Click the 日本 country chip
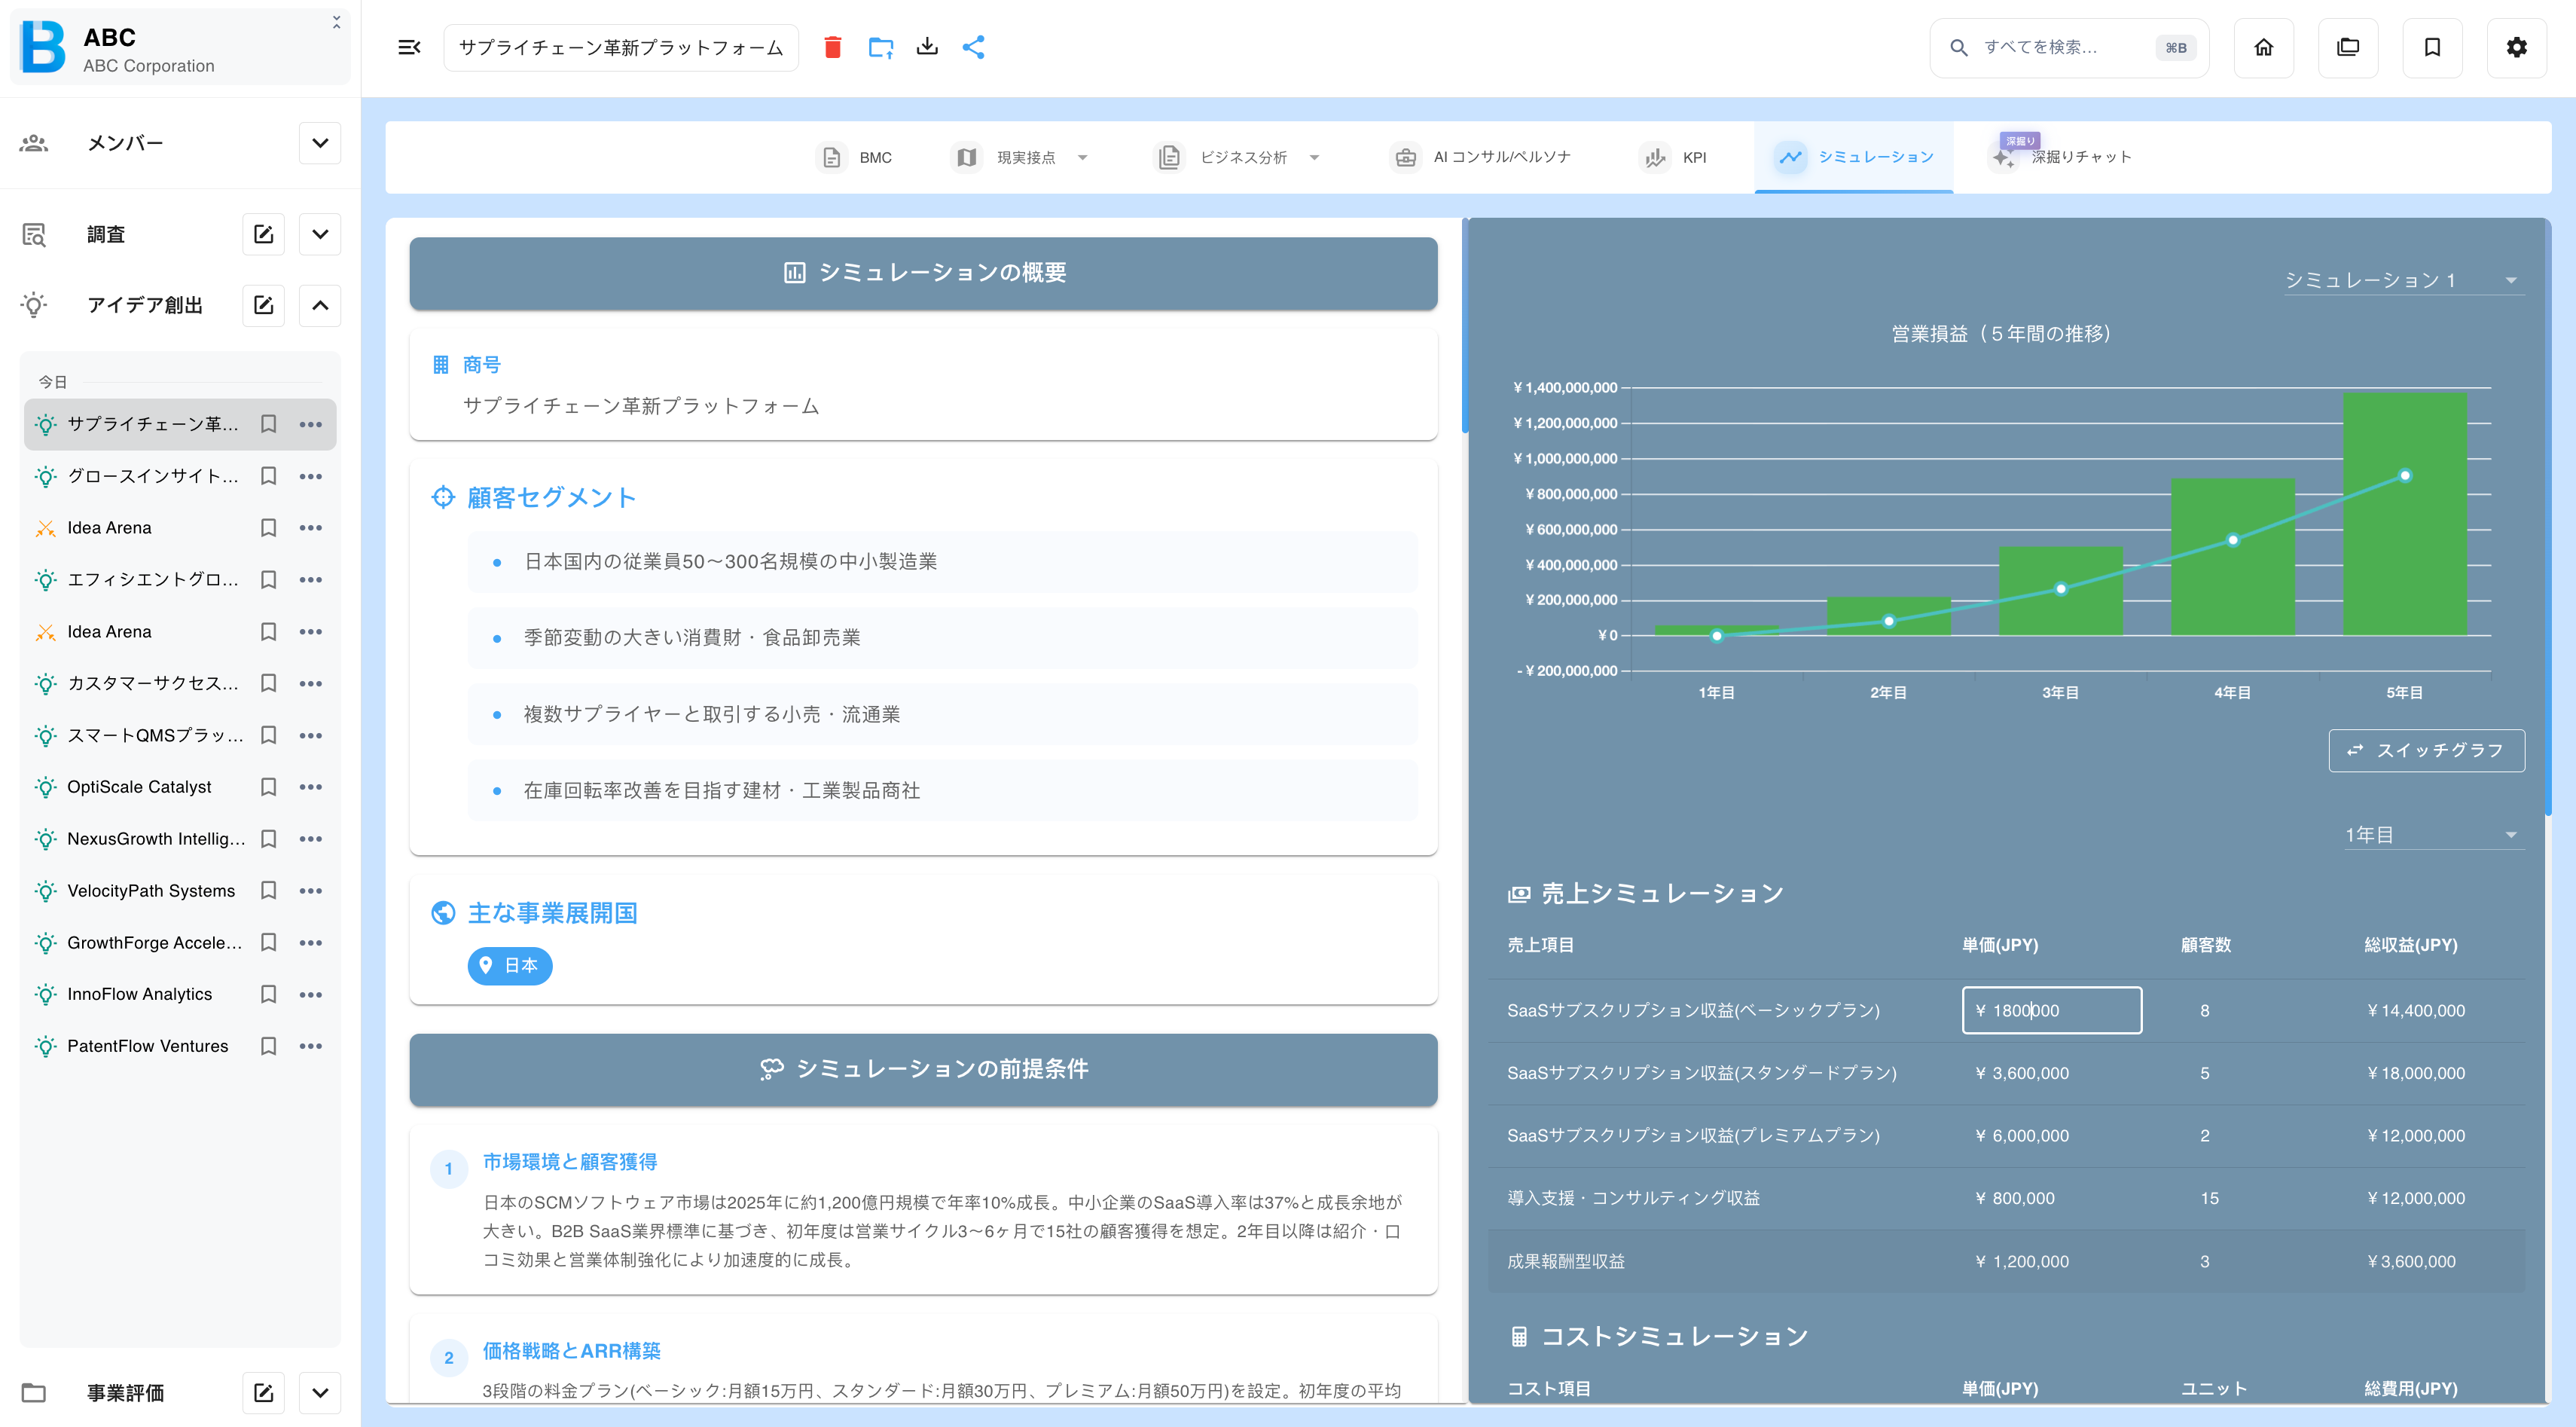Screen dimensions: 2576x1427 [510, 965]
